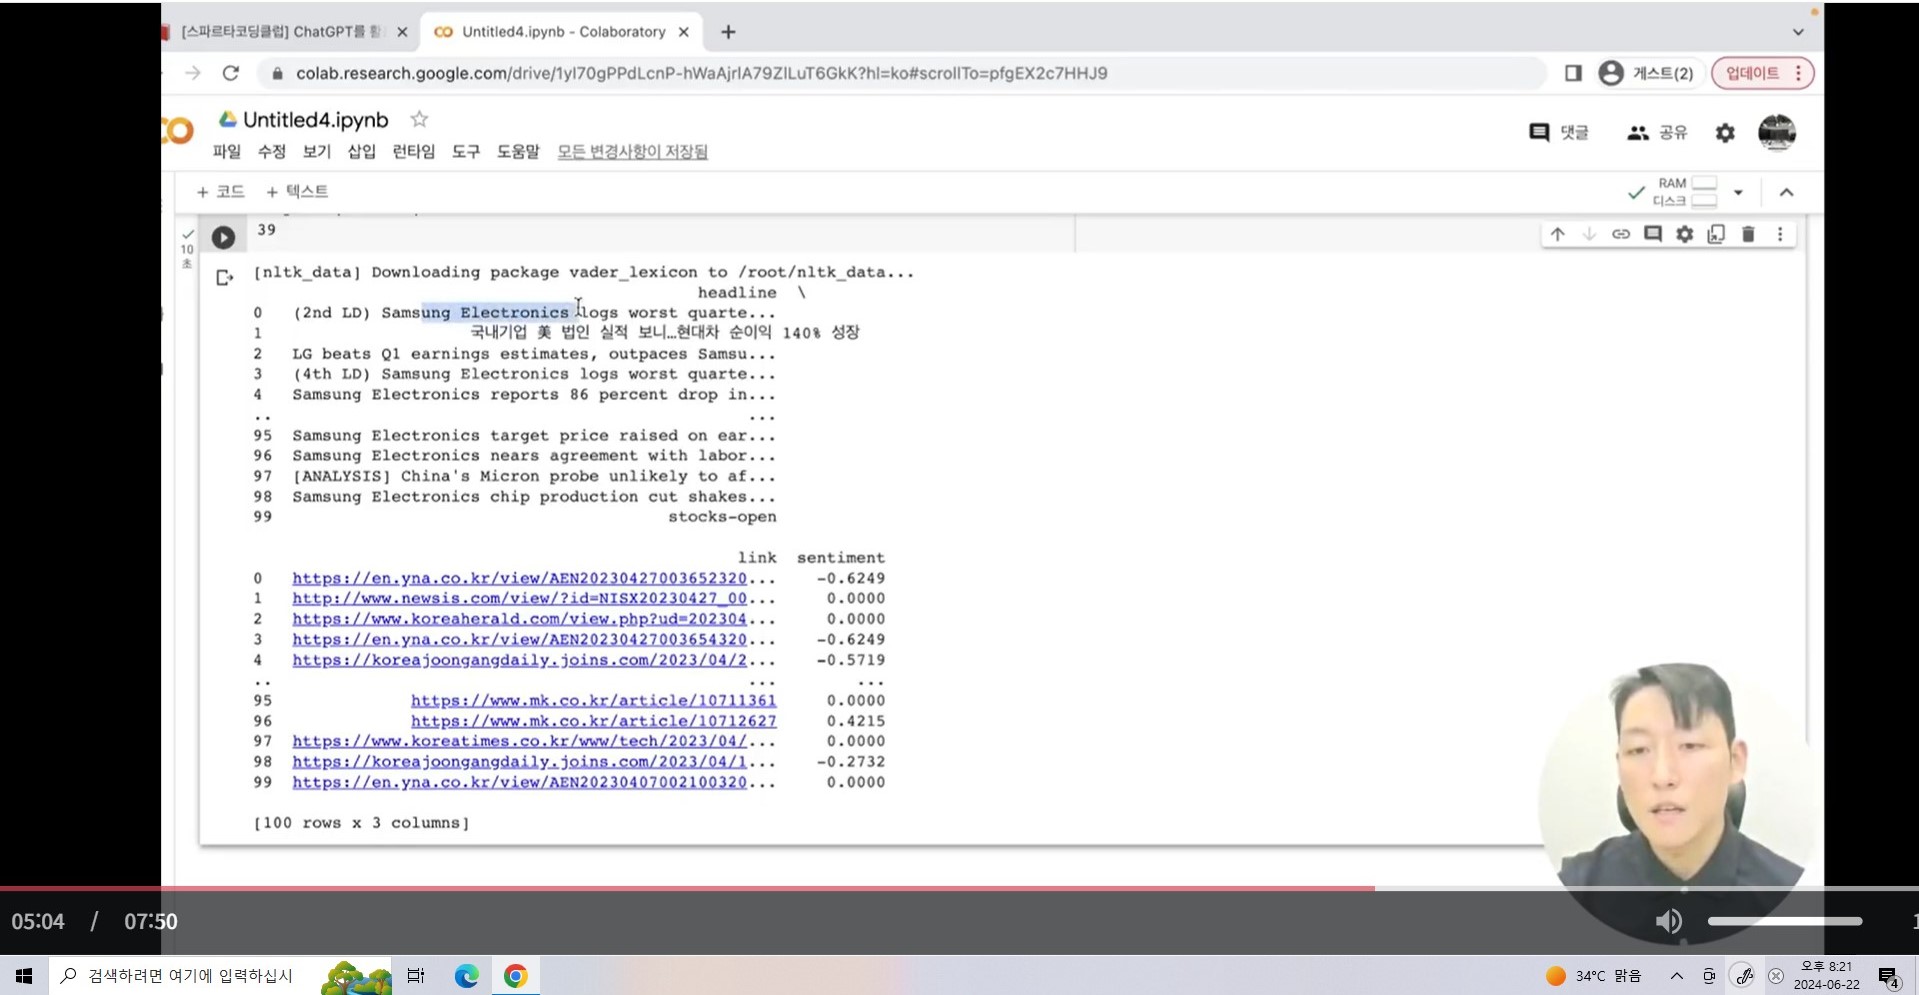Open the 파일 menu
1919x995 pixels.
point(227,151)
